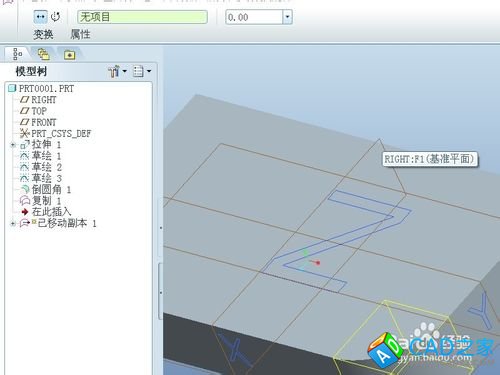This screenshot has width=500, height=375.
Task: Switch to the folder favorites navigator tab
Action: click(69, 55)
